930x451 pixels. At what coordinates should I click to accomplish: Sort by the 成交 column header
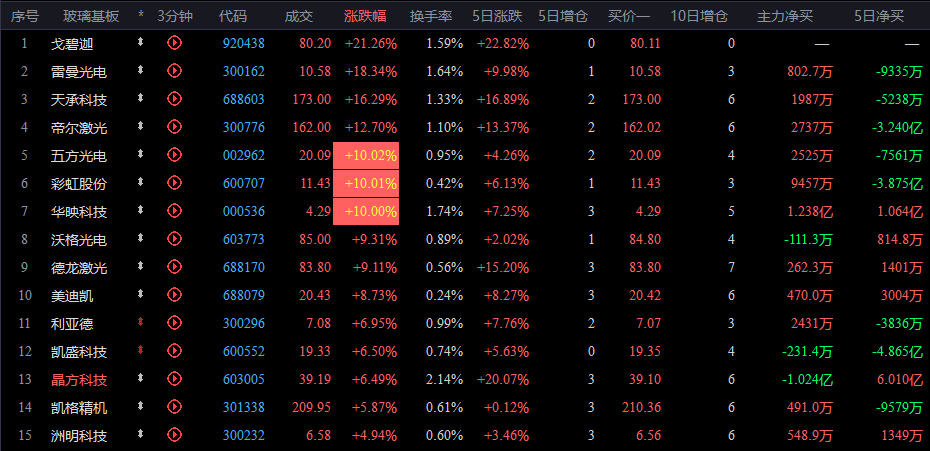point(299,16)
